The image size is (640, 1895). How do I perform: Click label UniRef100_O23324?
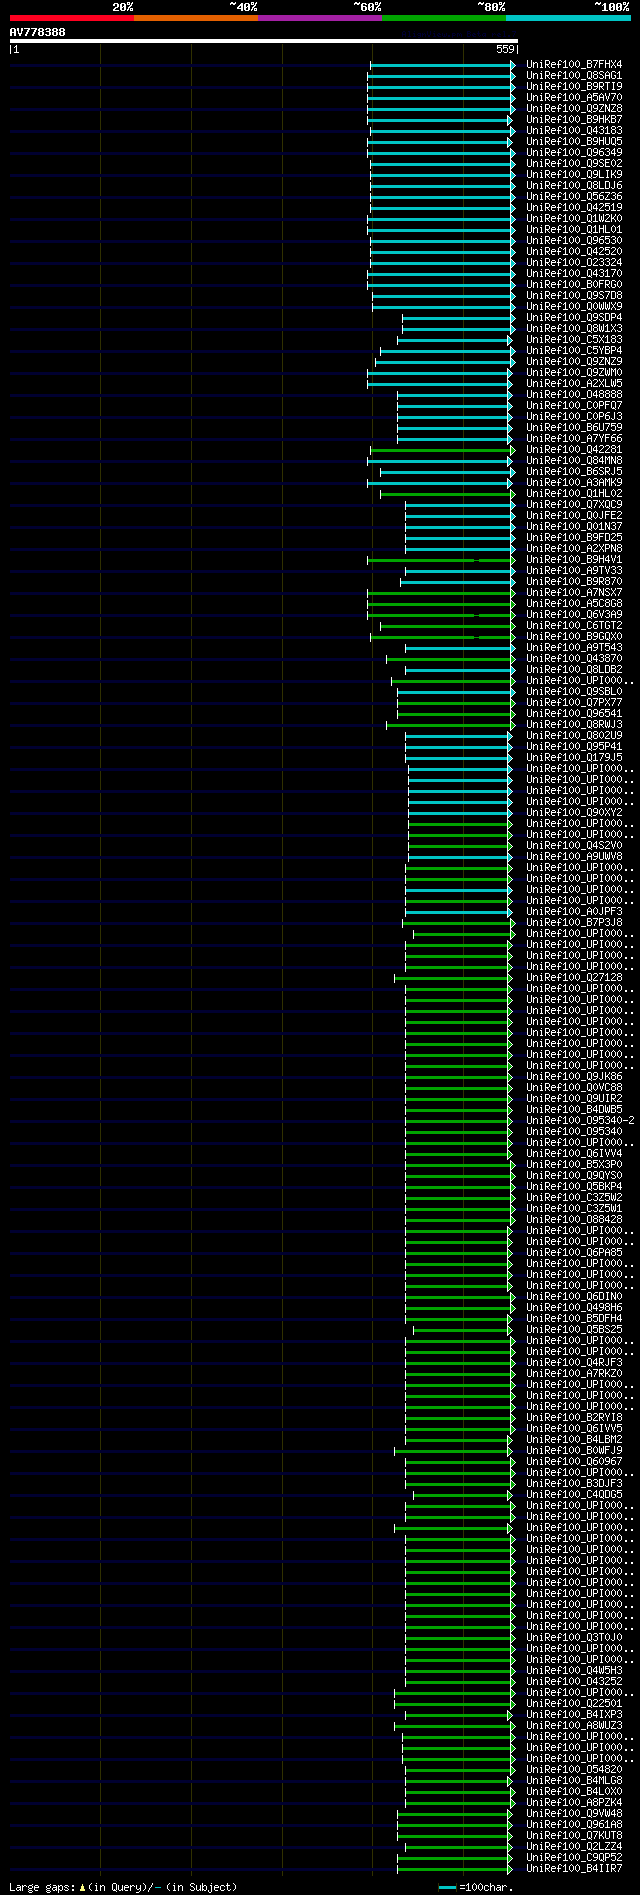[x=574, y=263]
